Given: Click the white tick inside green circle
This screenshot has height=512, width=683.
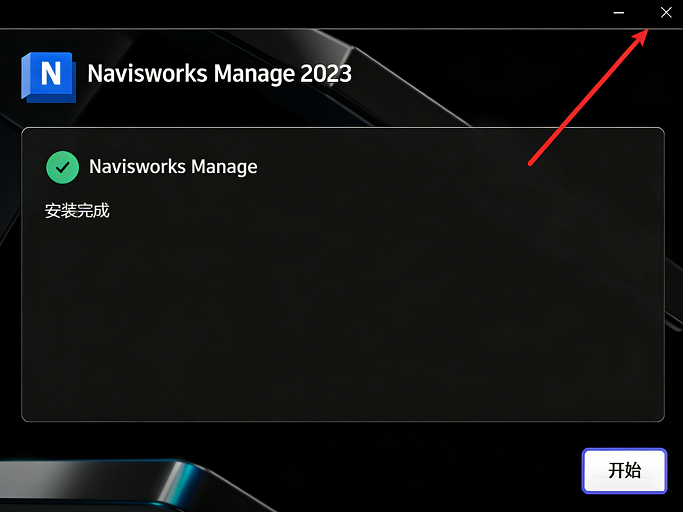Looking at the screenshot, I should tap(63, 167).
